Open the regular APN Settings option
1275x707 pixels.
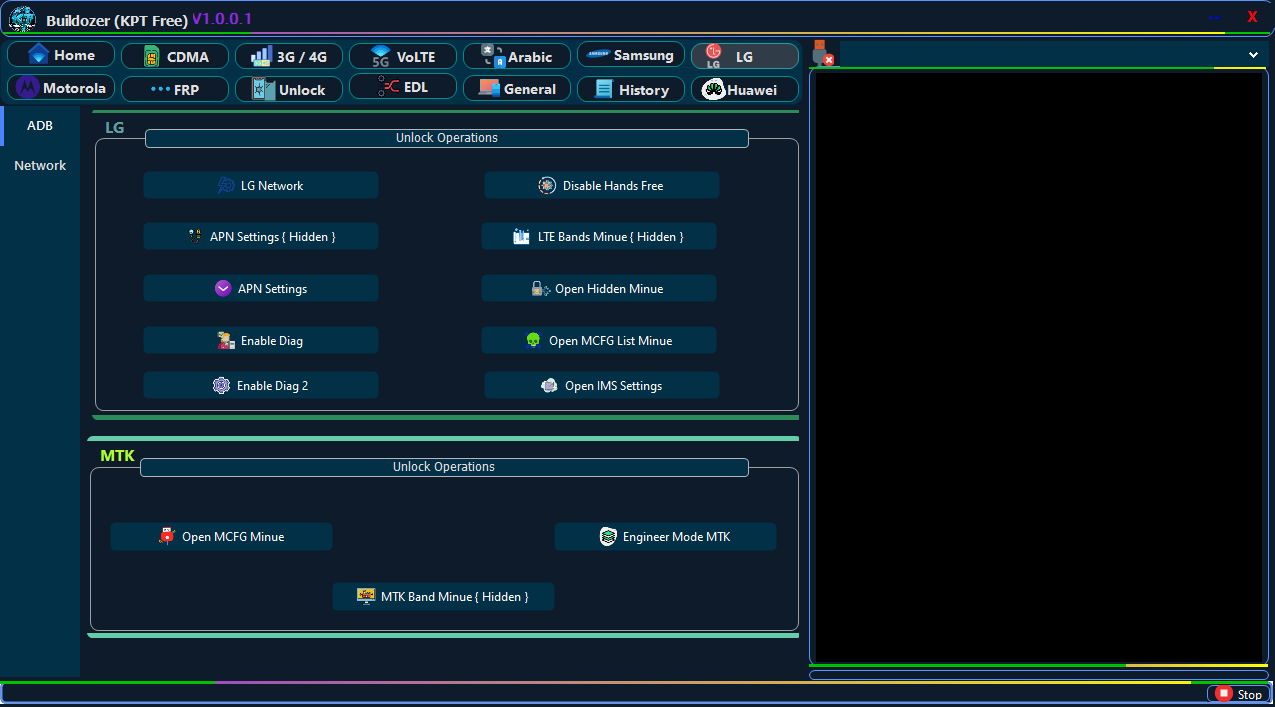pyautogui.click(x=261, y=289)
